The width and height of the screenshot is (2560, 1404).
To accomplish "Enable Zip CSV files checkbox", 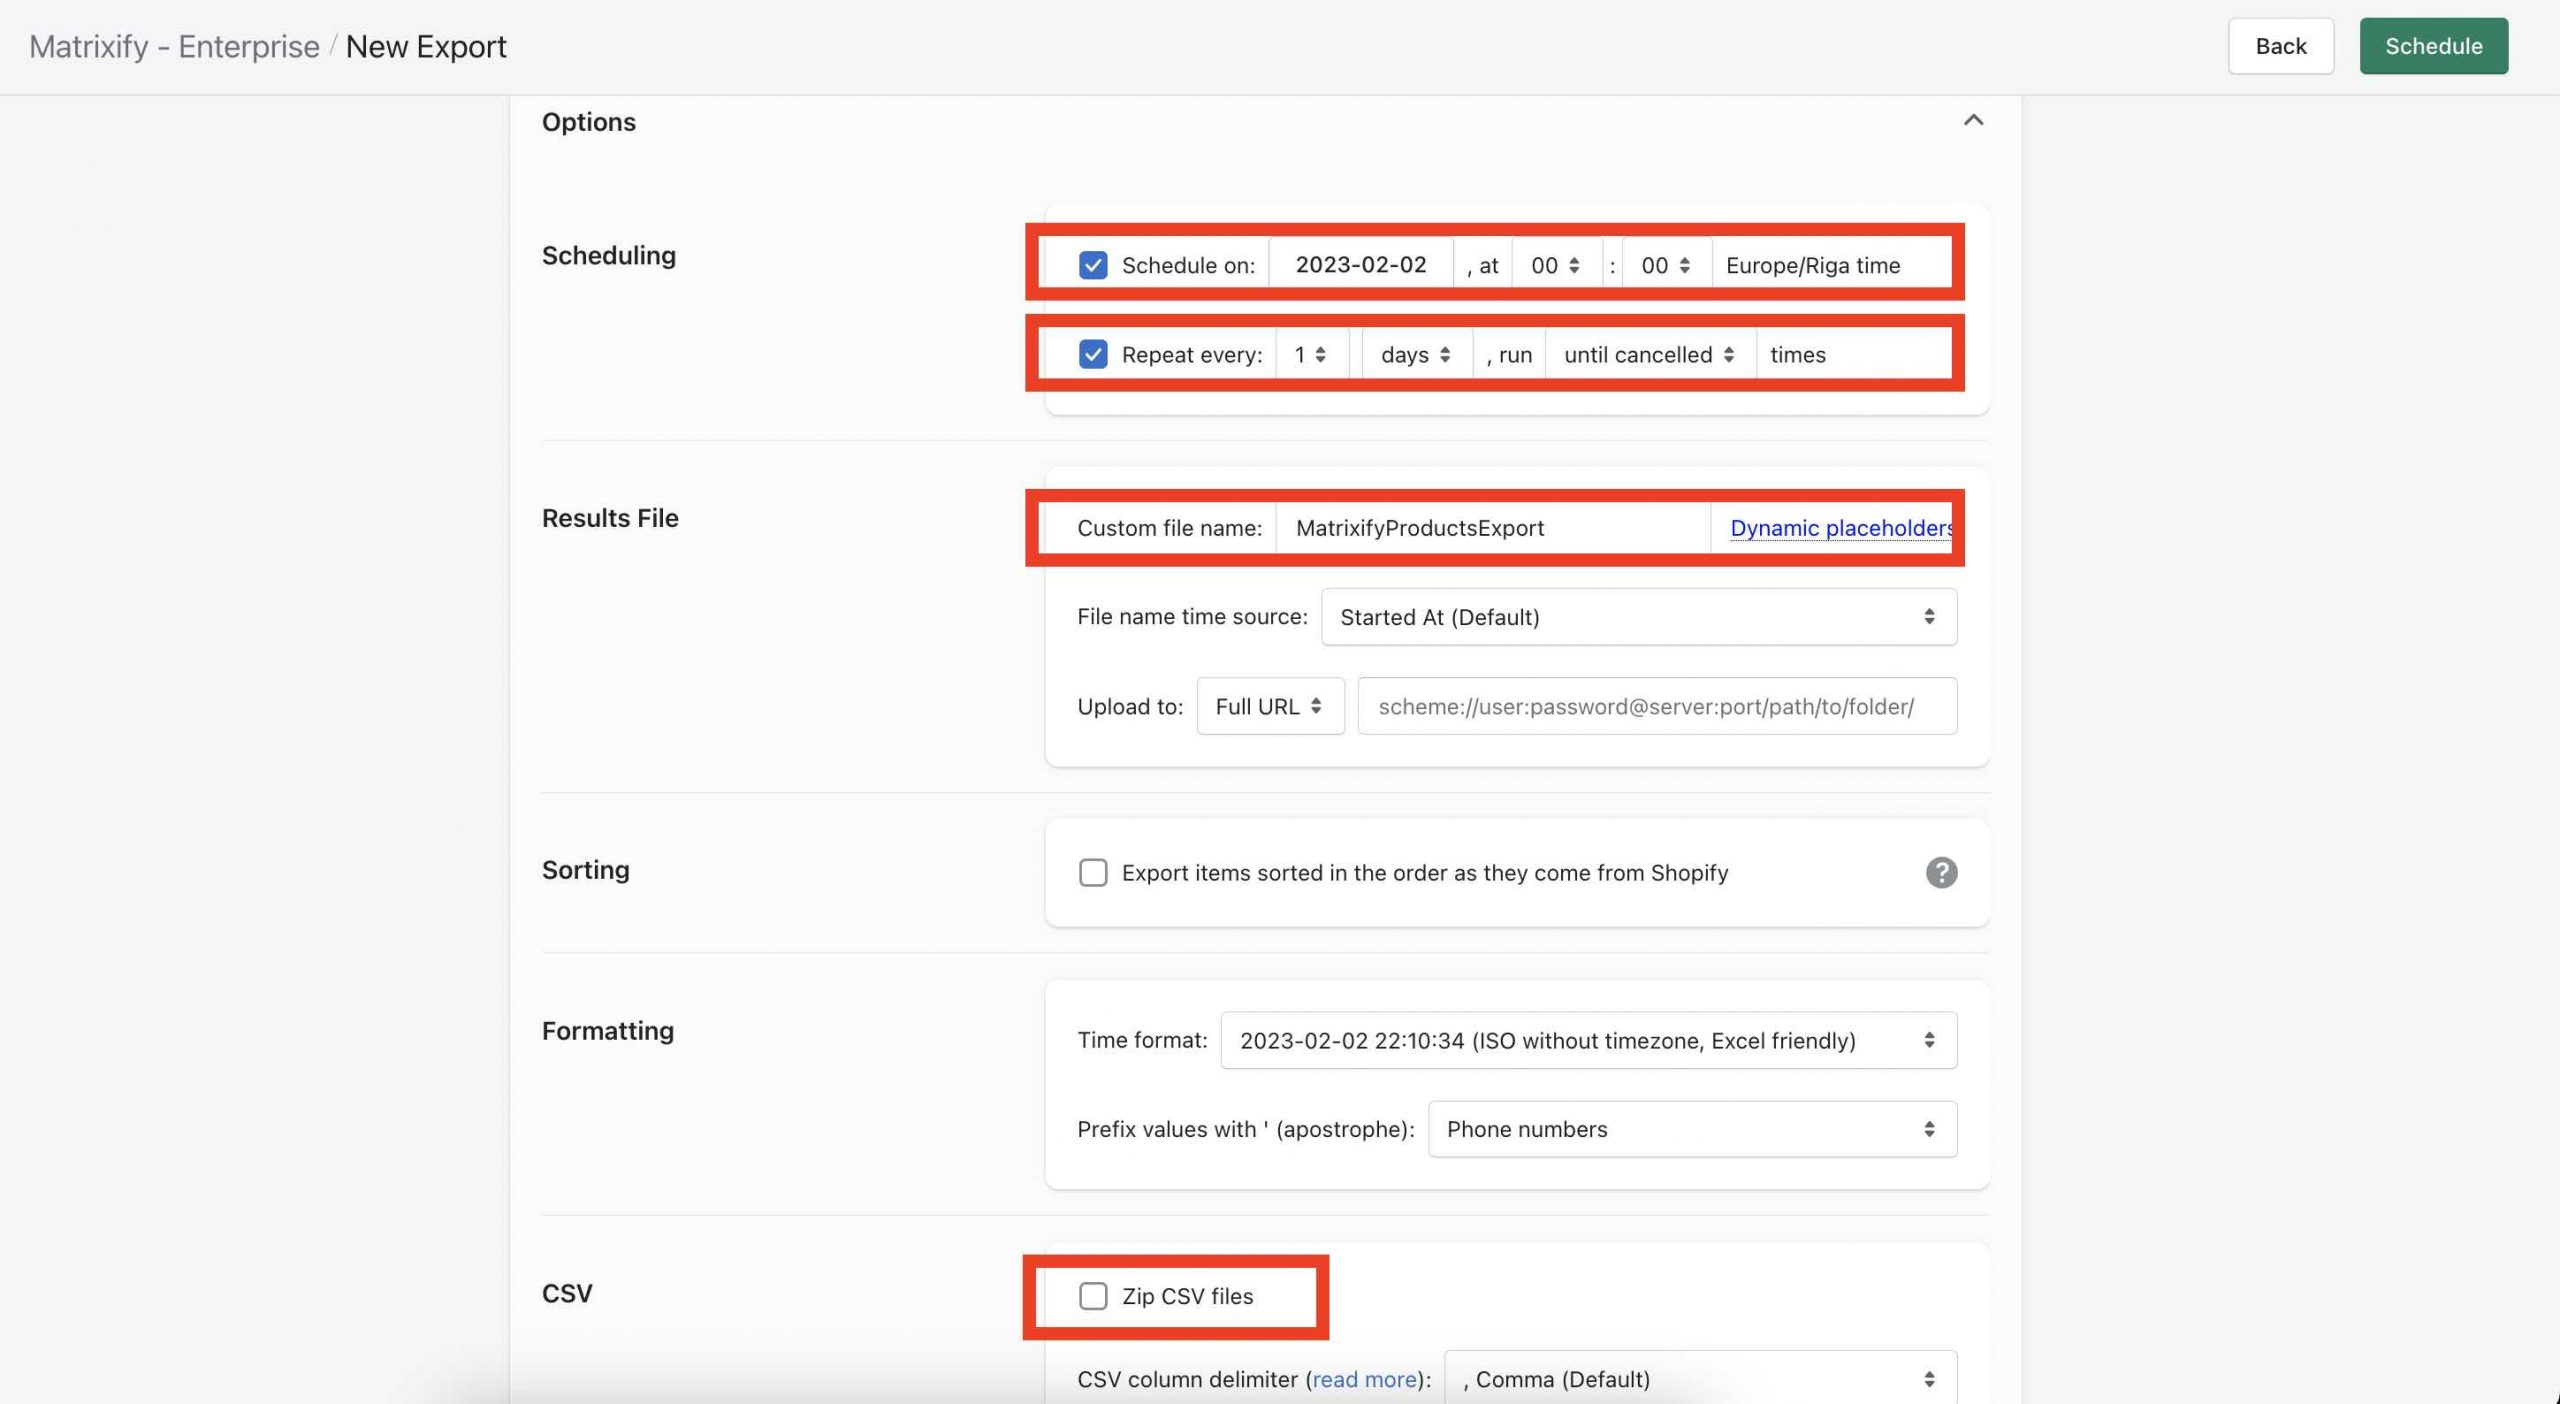I will (1093, 1296).
